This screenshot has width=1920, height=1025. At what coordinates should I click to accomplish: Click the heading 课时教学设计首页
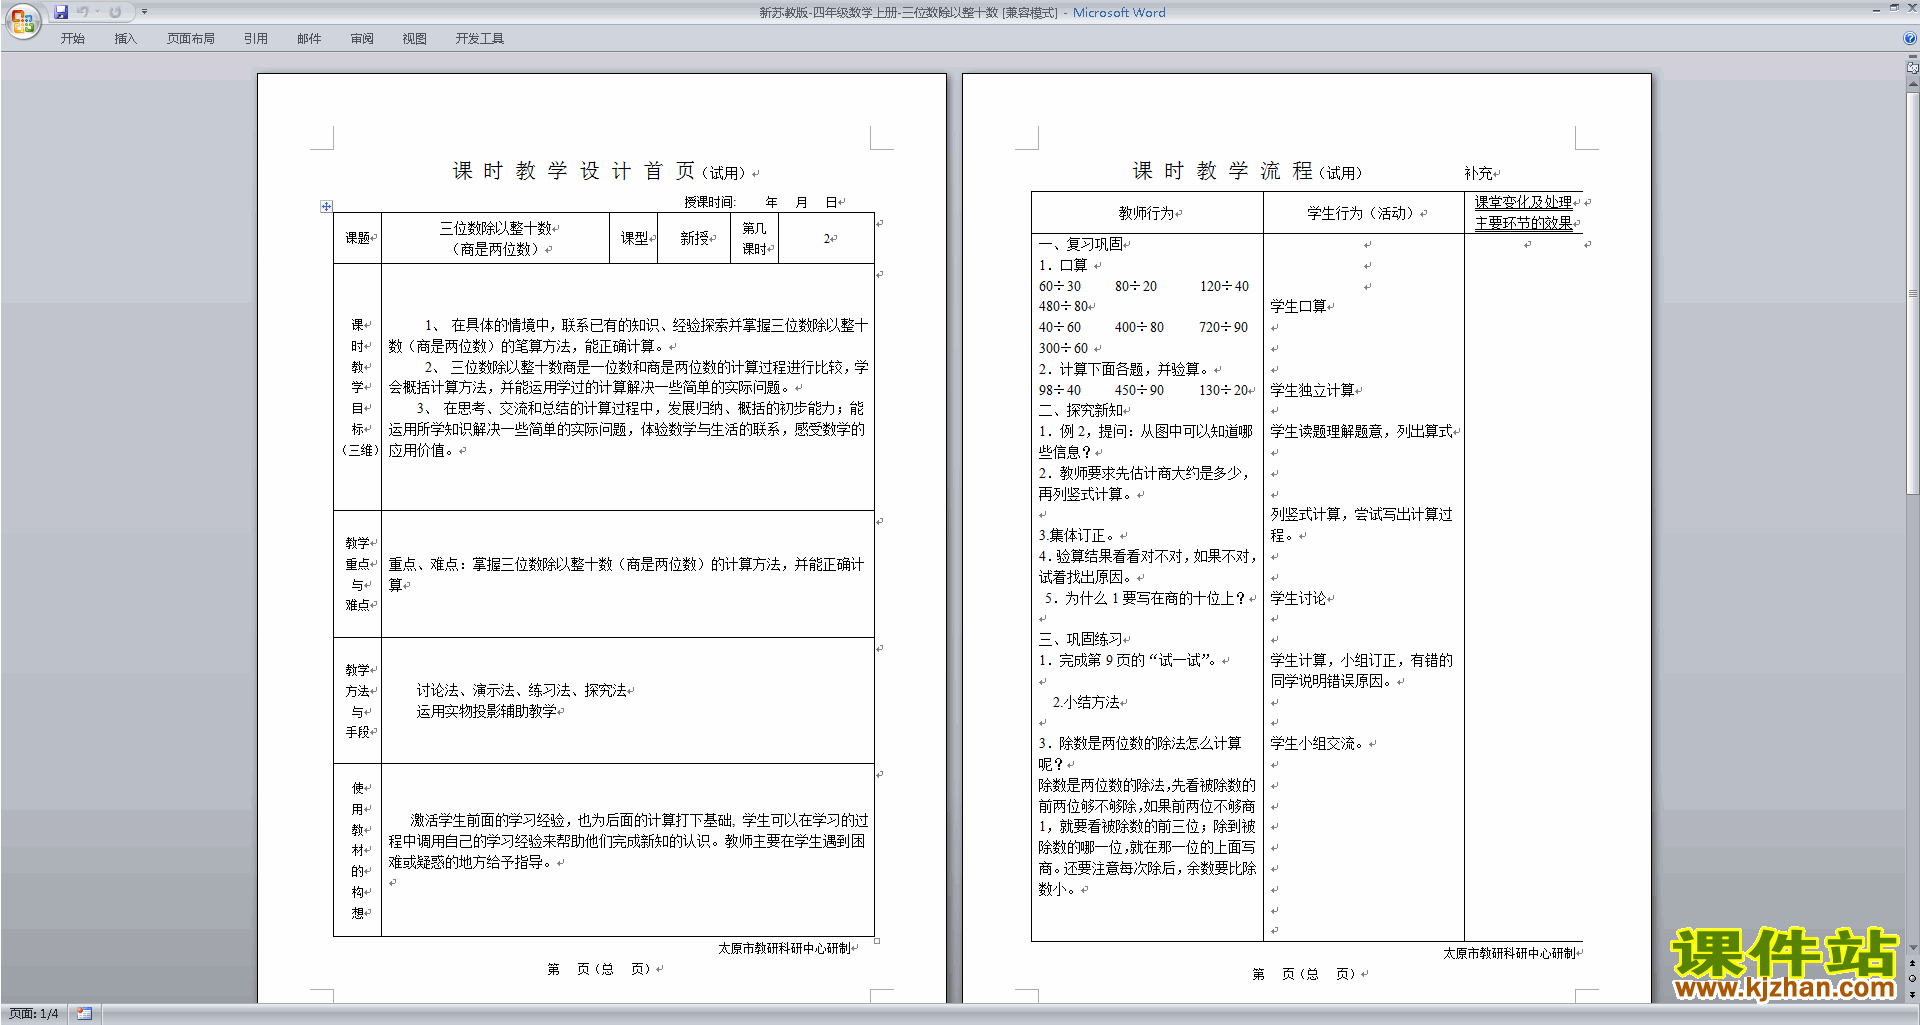point(574,171)
